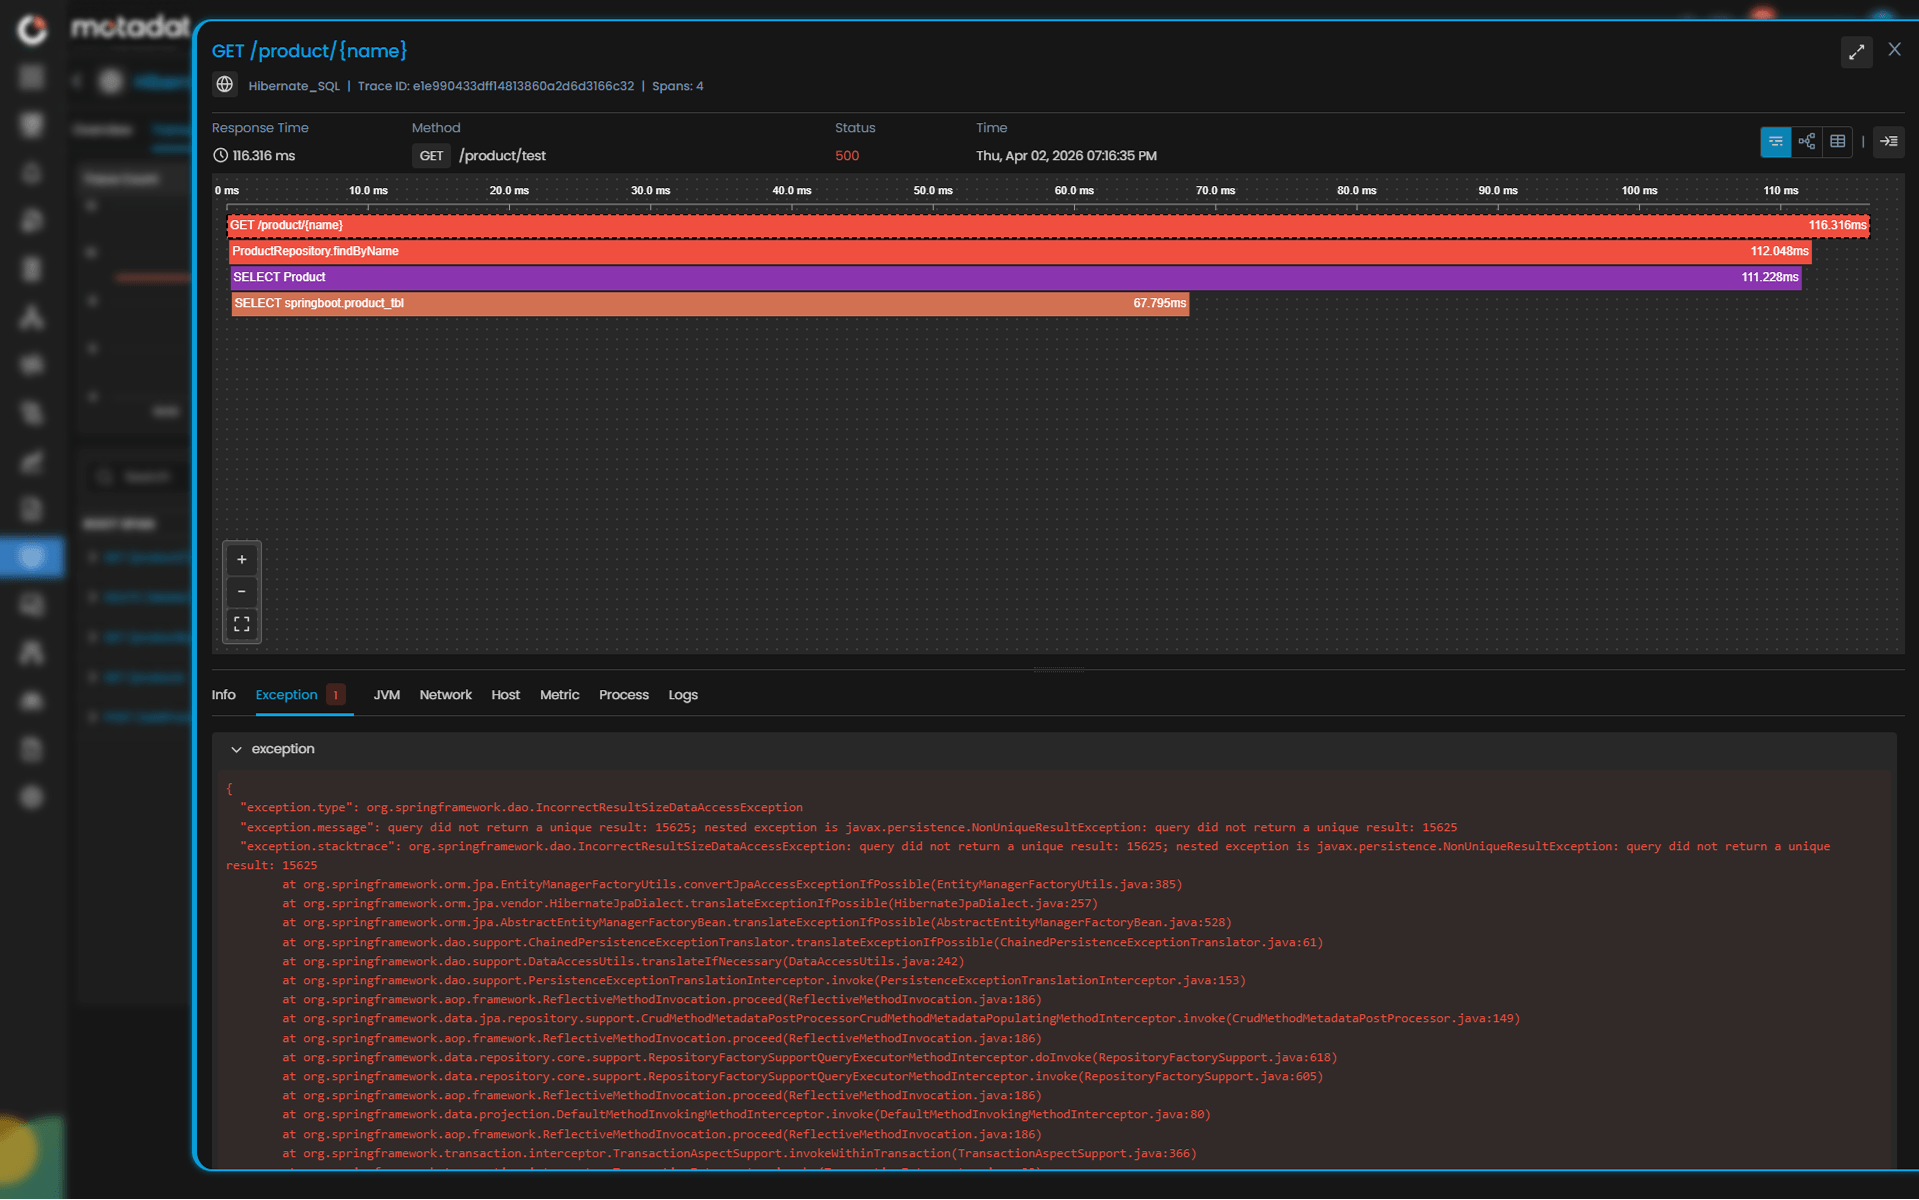1919x1200 pixels.
Task: Click the collapse side panel arrow icon
Action: 1888,142
